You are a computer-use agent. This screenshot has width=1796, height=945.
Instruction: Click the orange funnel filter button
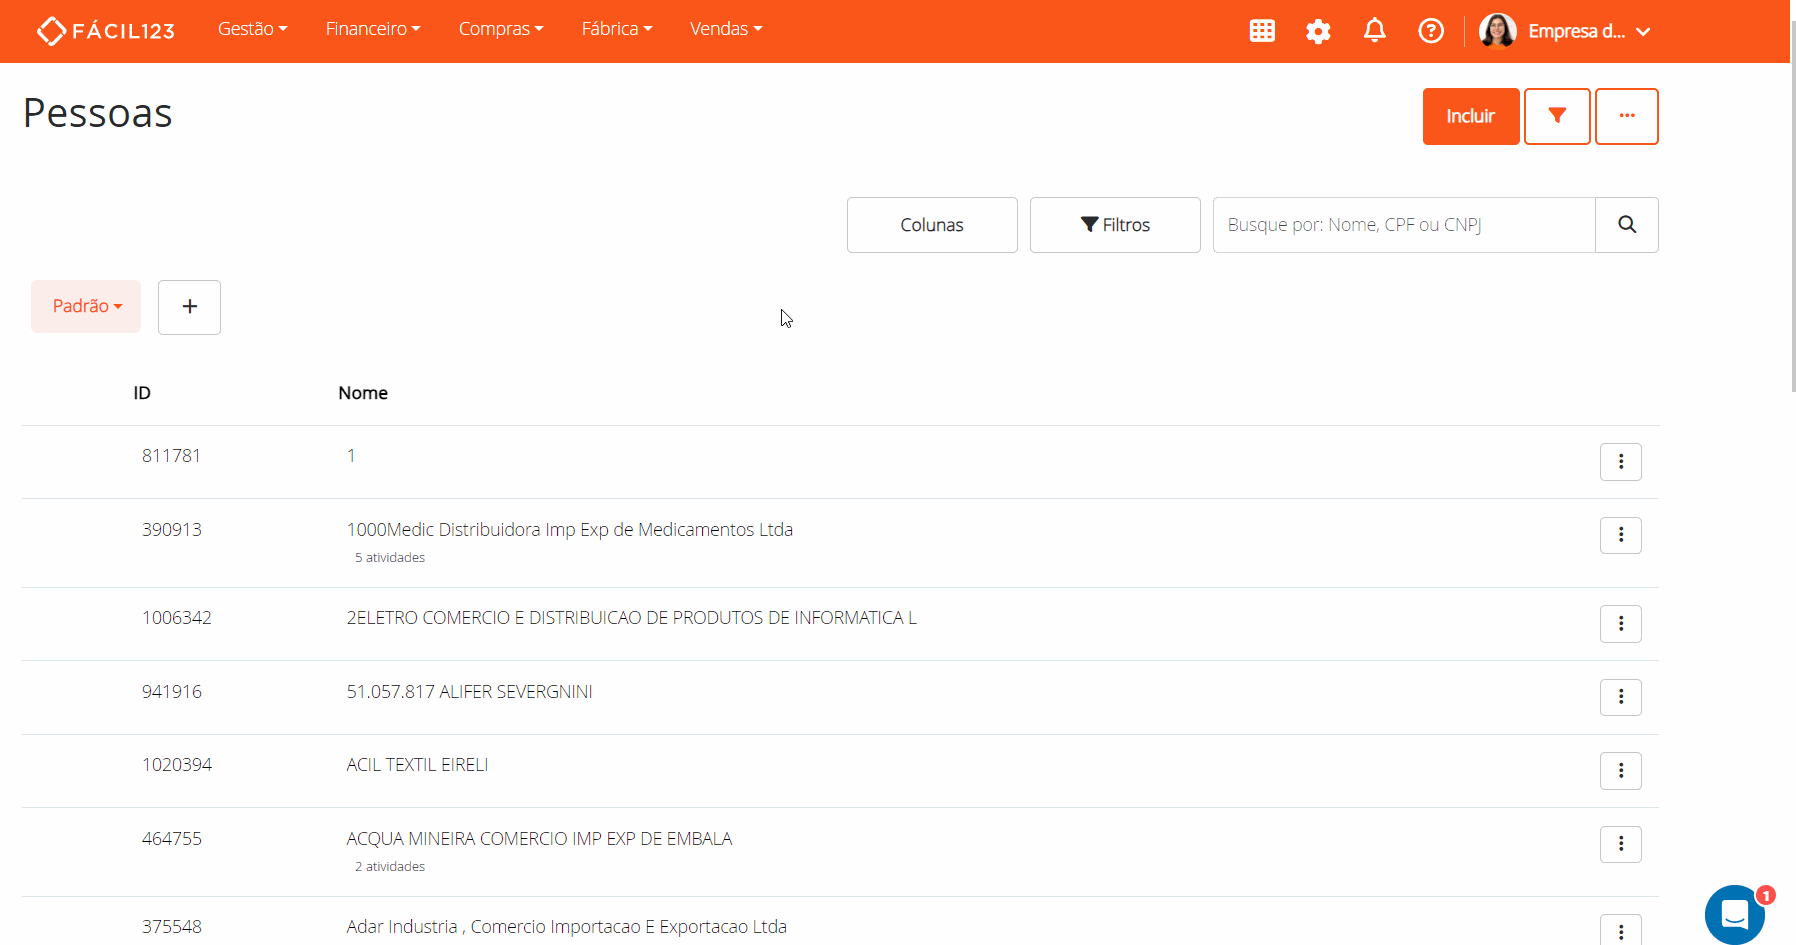1557,116
